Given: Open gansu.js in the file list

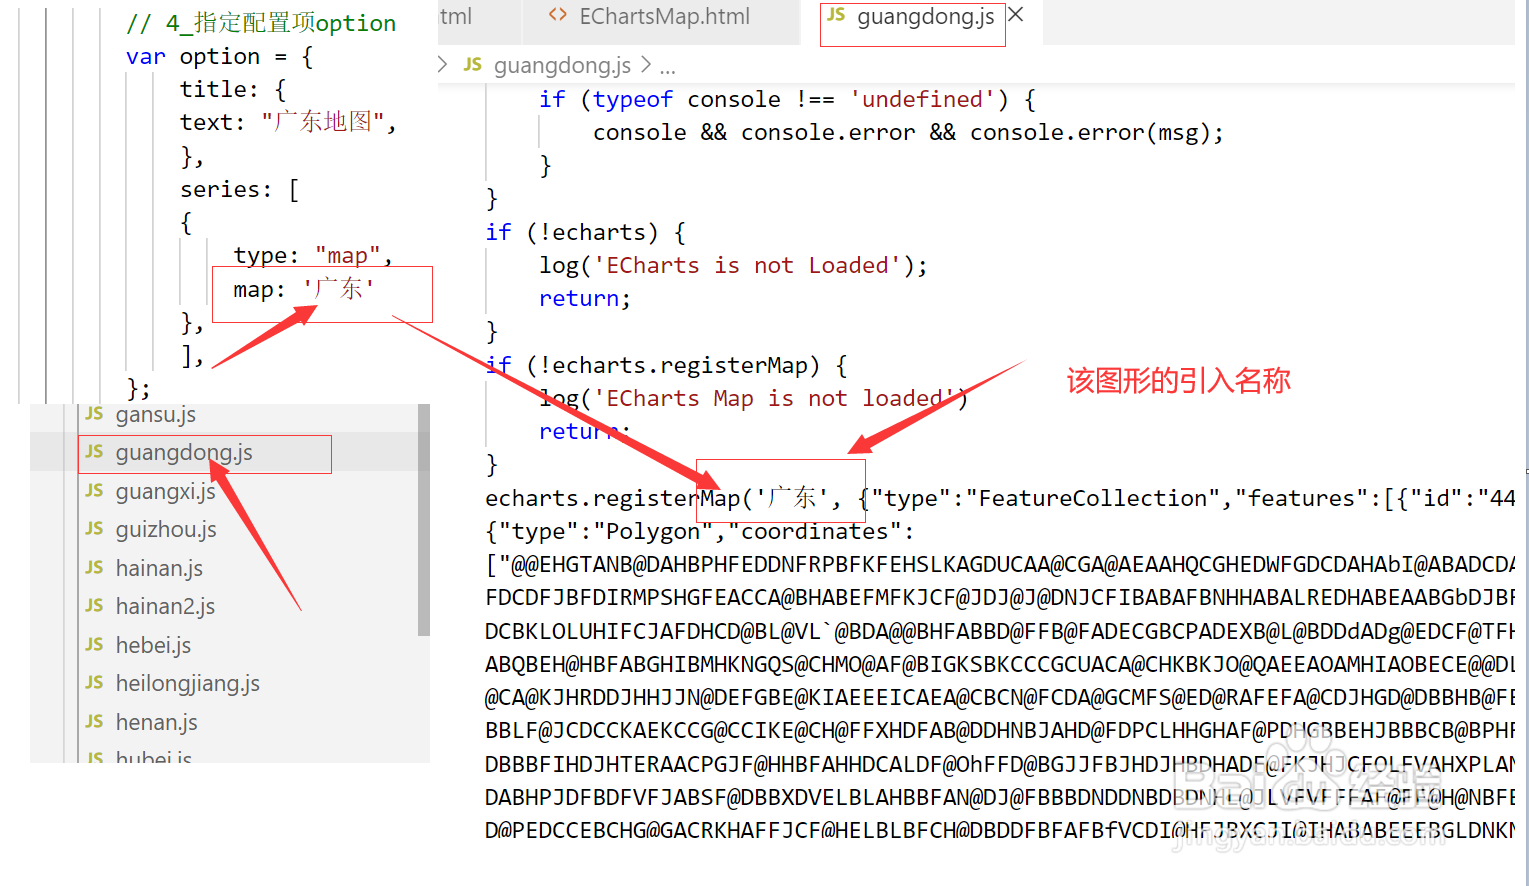Looking at the screenshot, I should [x=155, y=414].
